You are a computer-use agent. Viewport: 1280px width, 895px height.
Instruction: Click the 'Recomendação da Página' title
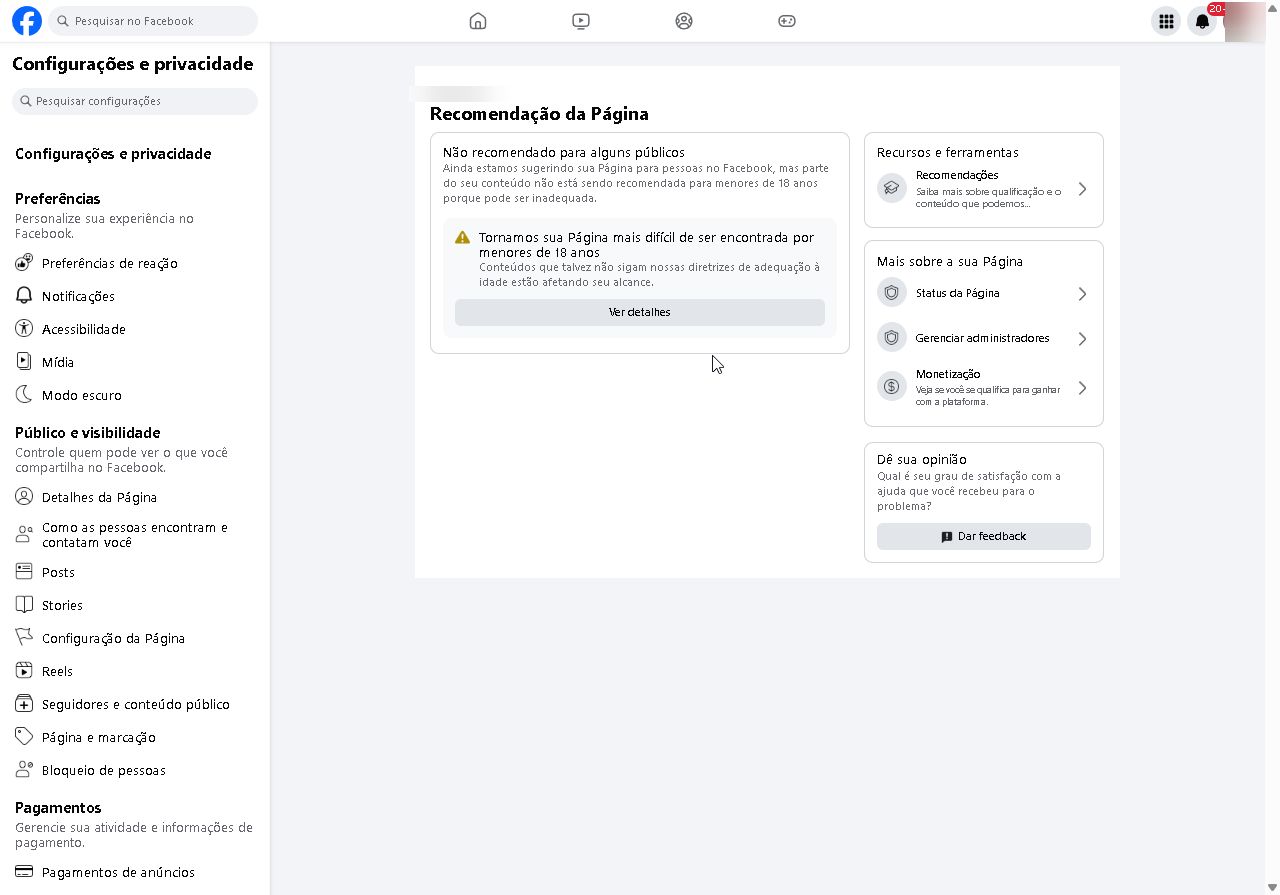click(x=539, y=114)
